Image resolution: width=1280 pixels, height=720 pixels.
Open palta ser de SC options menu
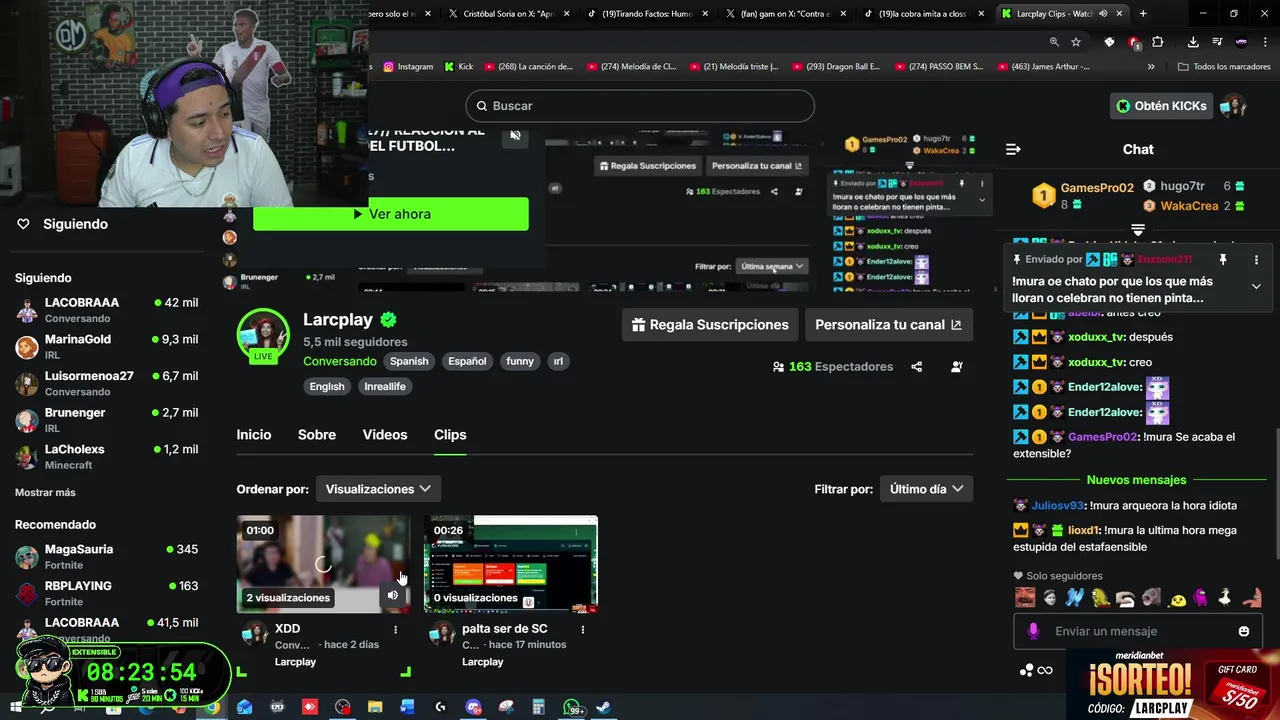[583, 629]
